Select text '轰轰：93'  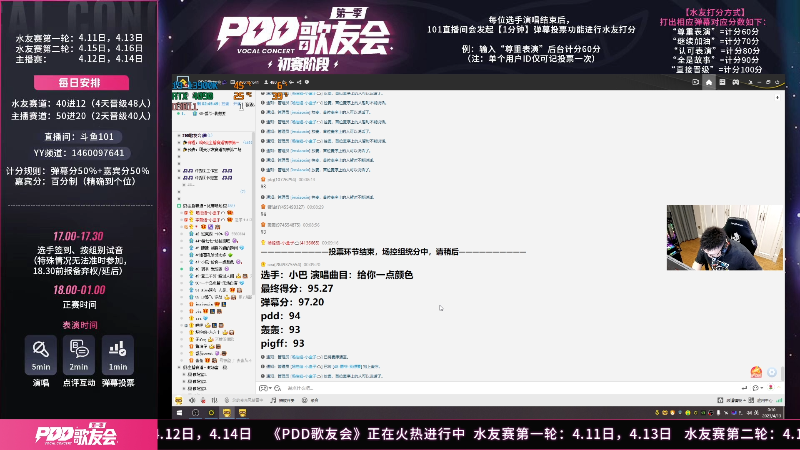coord(280,330)
